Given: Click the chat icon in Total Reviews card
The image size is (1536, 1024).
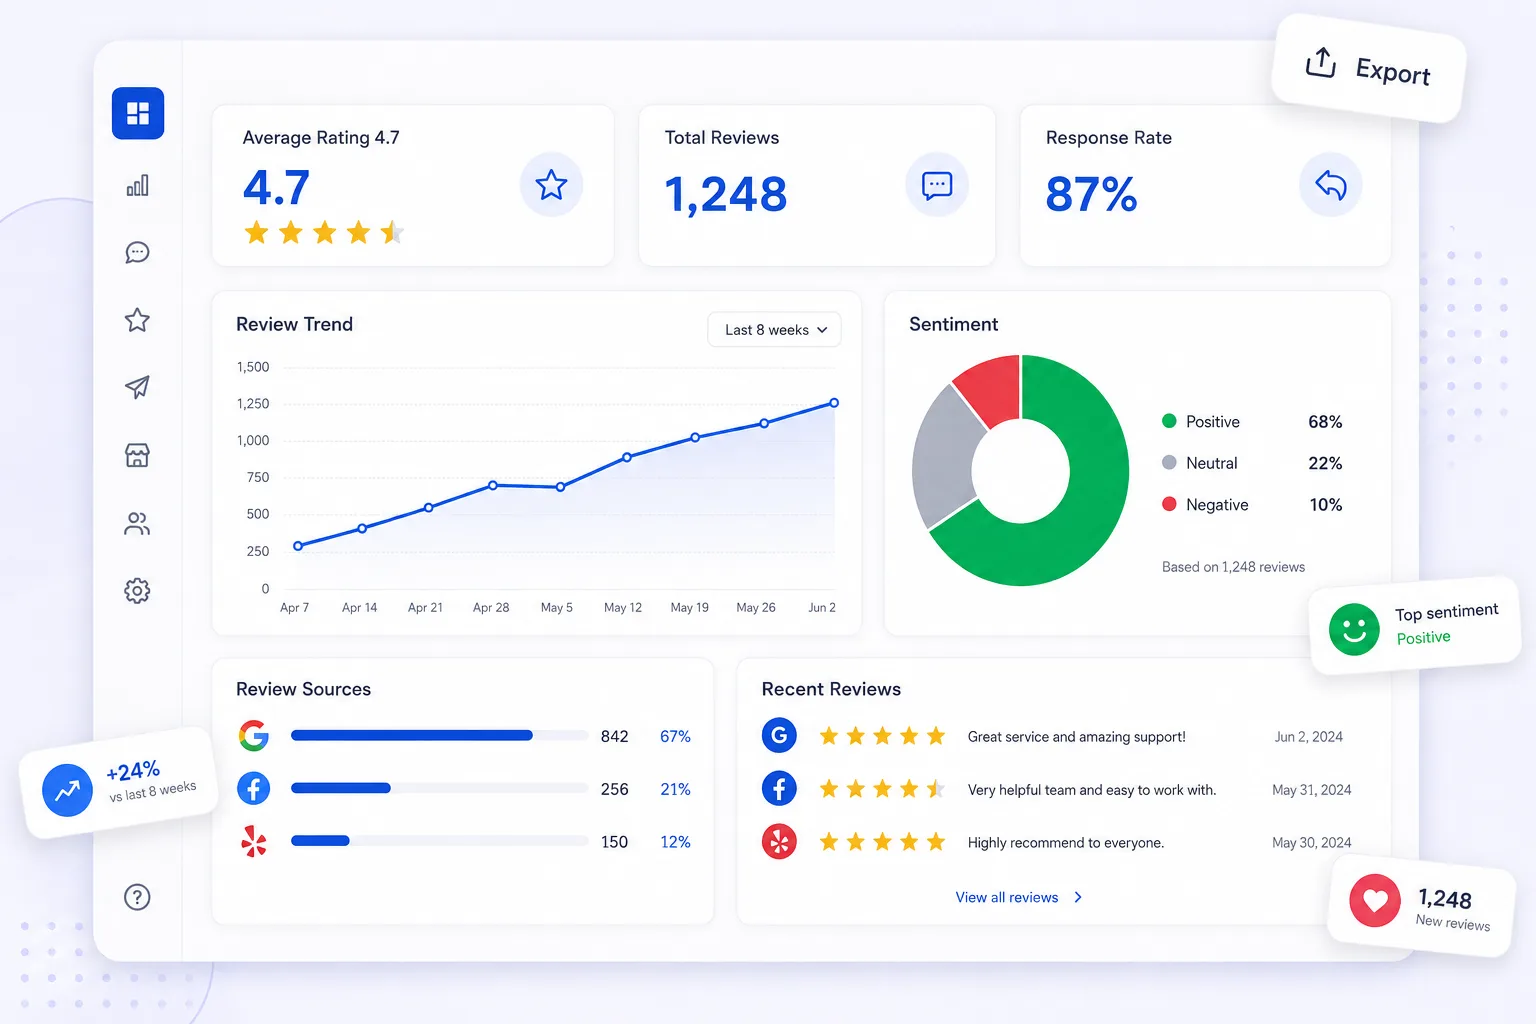Looking at the screenshot, I should (x=937, y=185).
